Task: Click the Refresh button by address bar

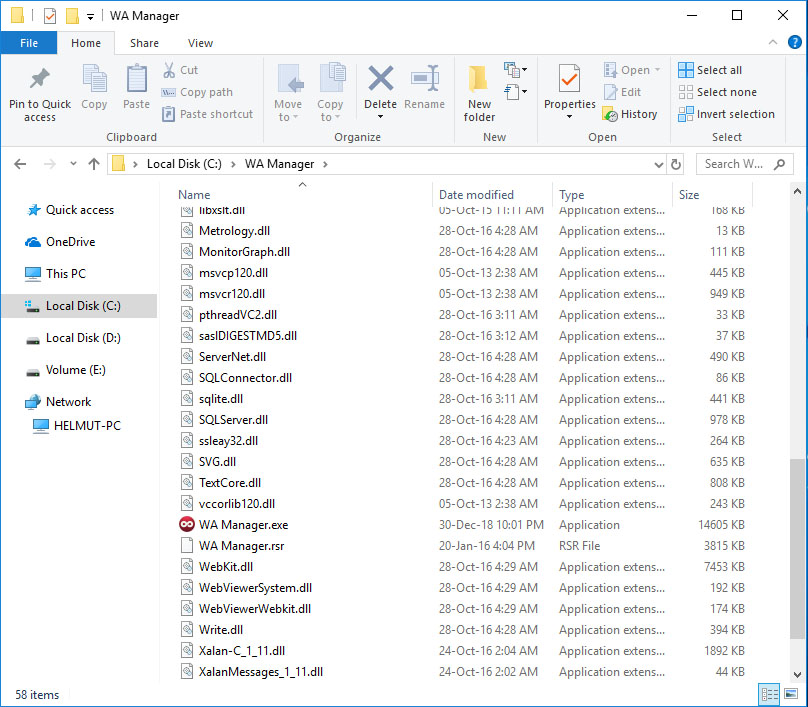Action: [x=676, y=164]
